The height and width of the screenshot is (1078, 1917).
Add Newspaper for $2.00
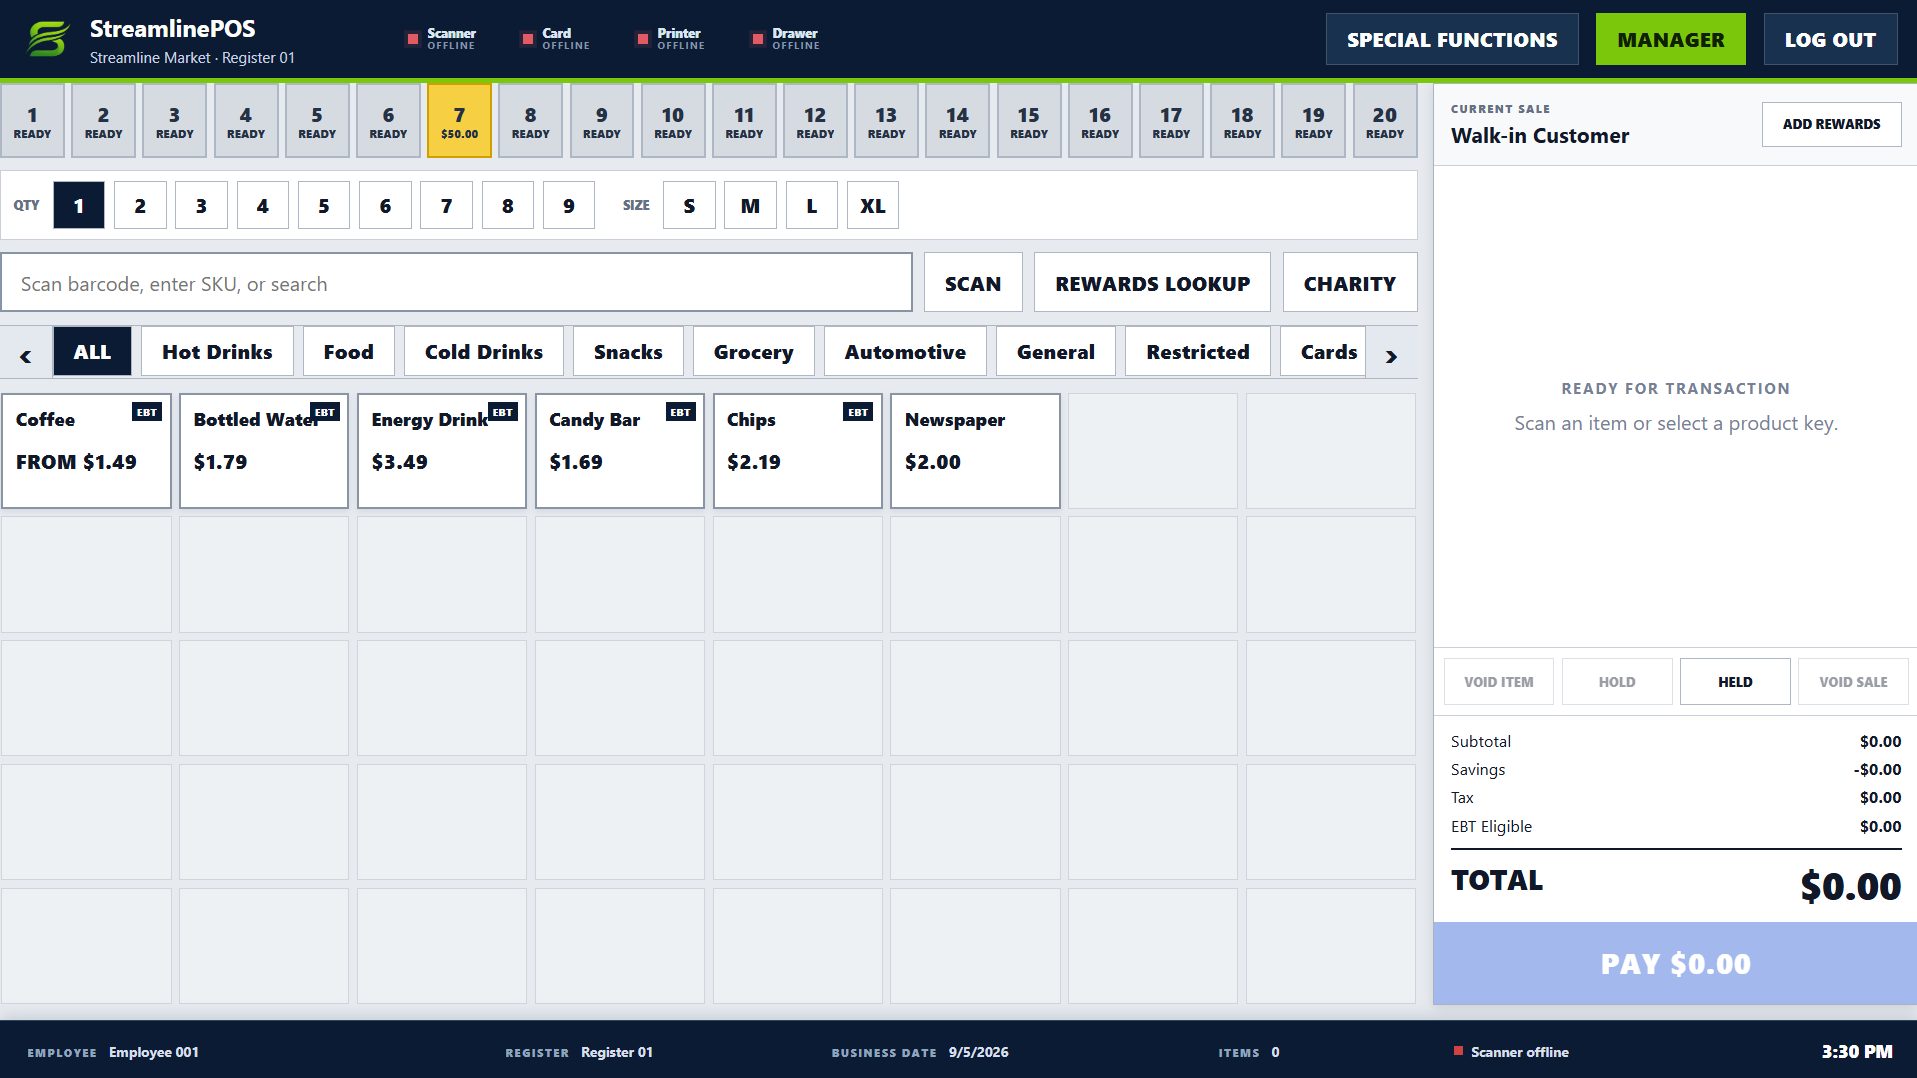coord(975,451)
